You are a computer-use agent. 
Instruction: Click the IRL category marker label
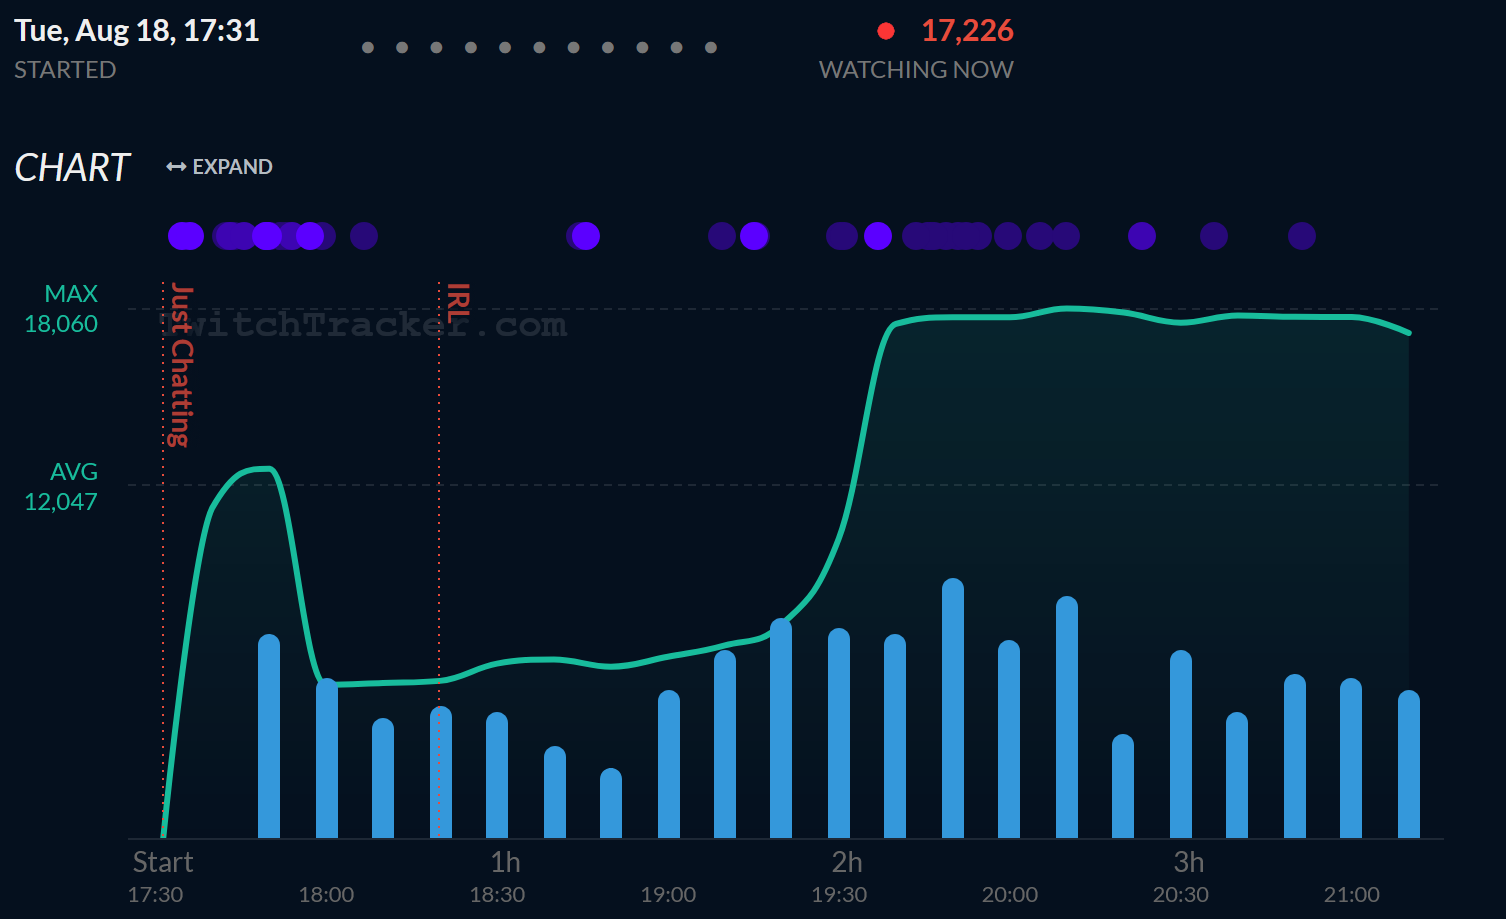[x=457, y=302]
